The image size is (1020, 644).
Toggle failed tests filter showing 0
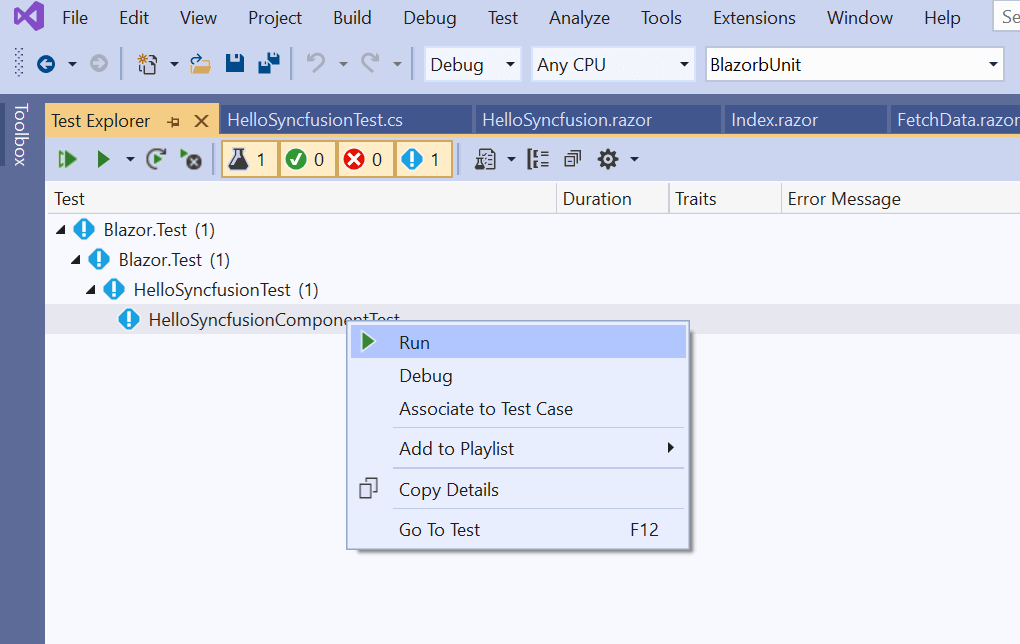(365, 159)
